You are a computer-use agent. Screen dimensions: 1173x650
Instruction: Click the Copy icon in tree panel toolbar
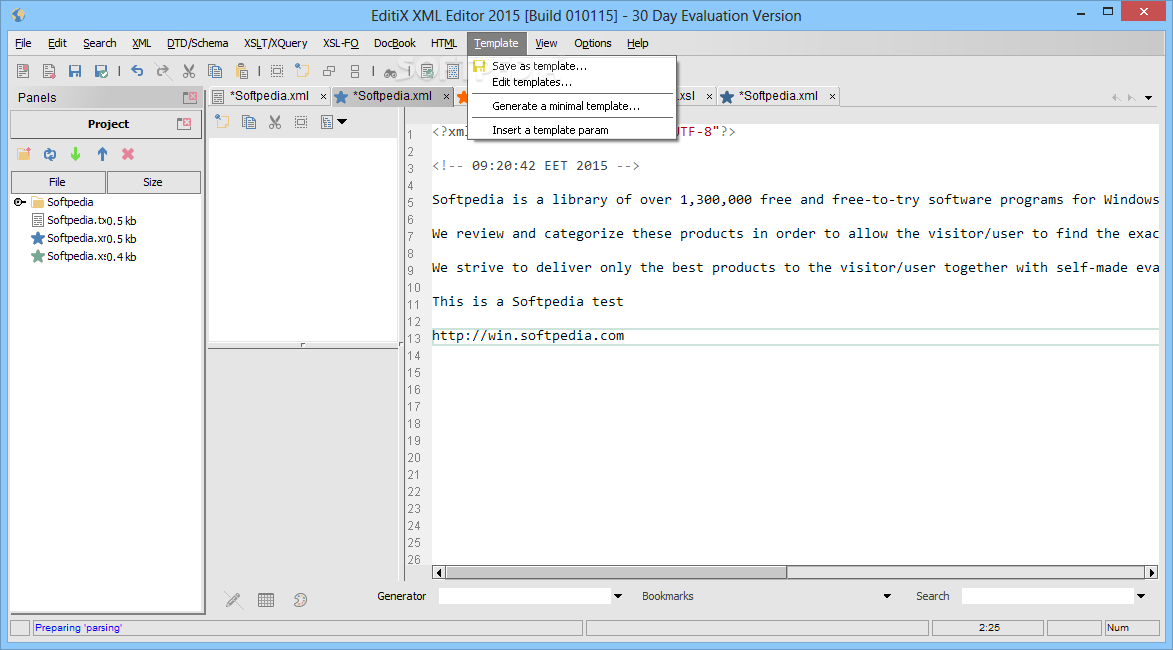pyautogui.click(x=249, y=122)
